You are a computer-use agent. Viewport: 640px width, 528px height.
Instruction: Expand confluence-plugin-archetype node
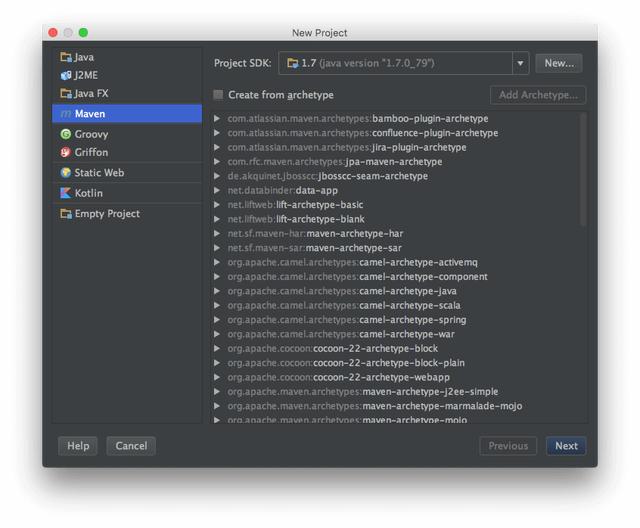217,133
